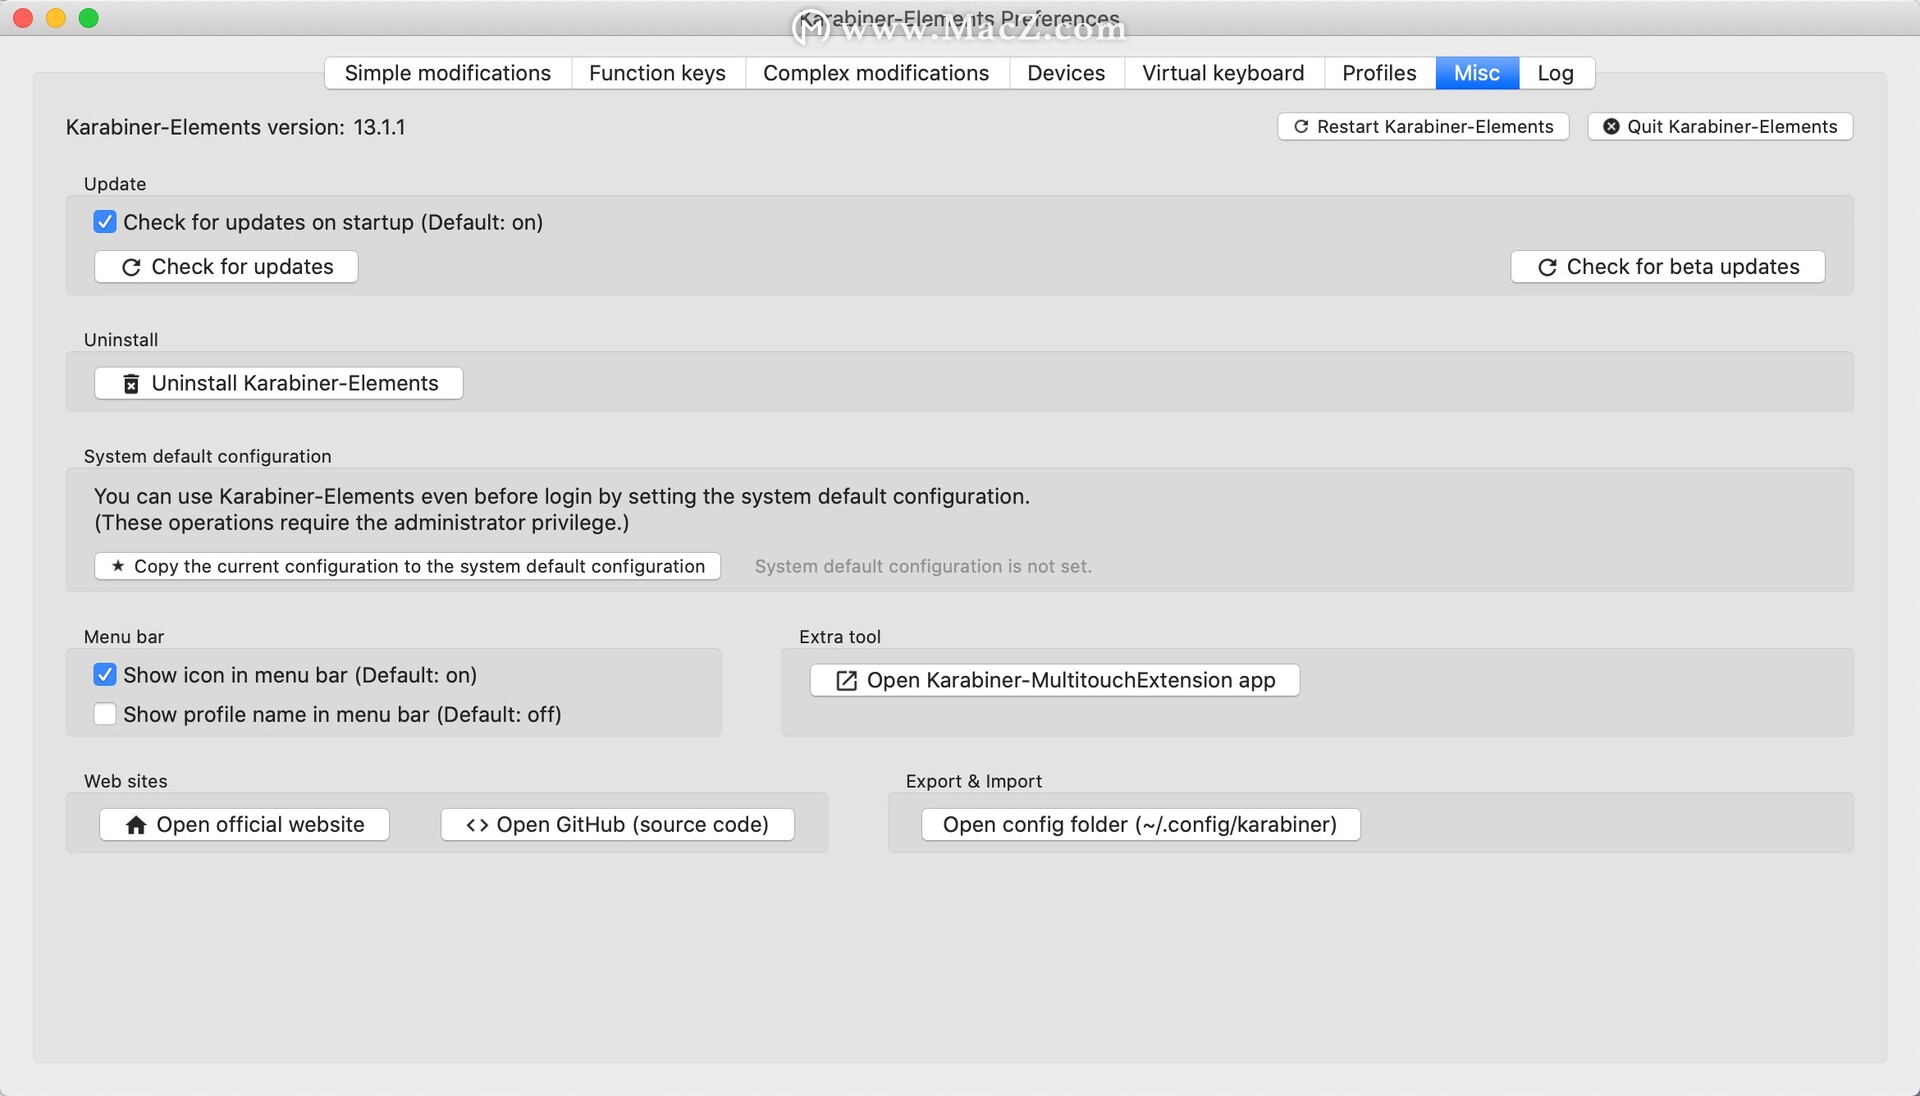Viewport: 1920px width, 1096px height.
Task: Open the Virtual keyboard tab
Action: pos(1223,73)
